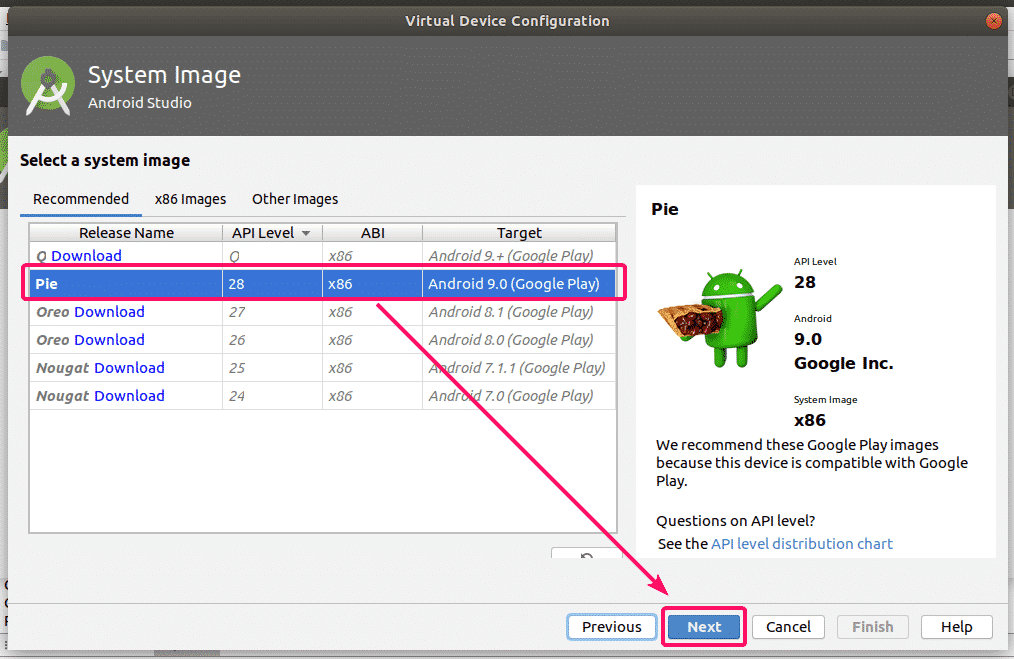Click the x86 ABI cell in Q row
Image resolution: width=1014 pixels, height=659 pixels.
pos(372,255)
